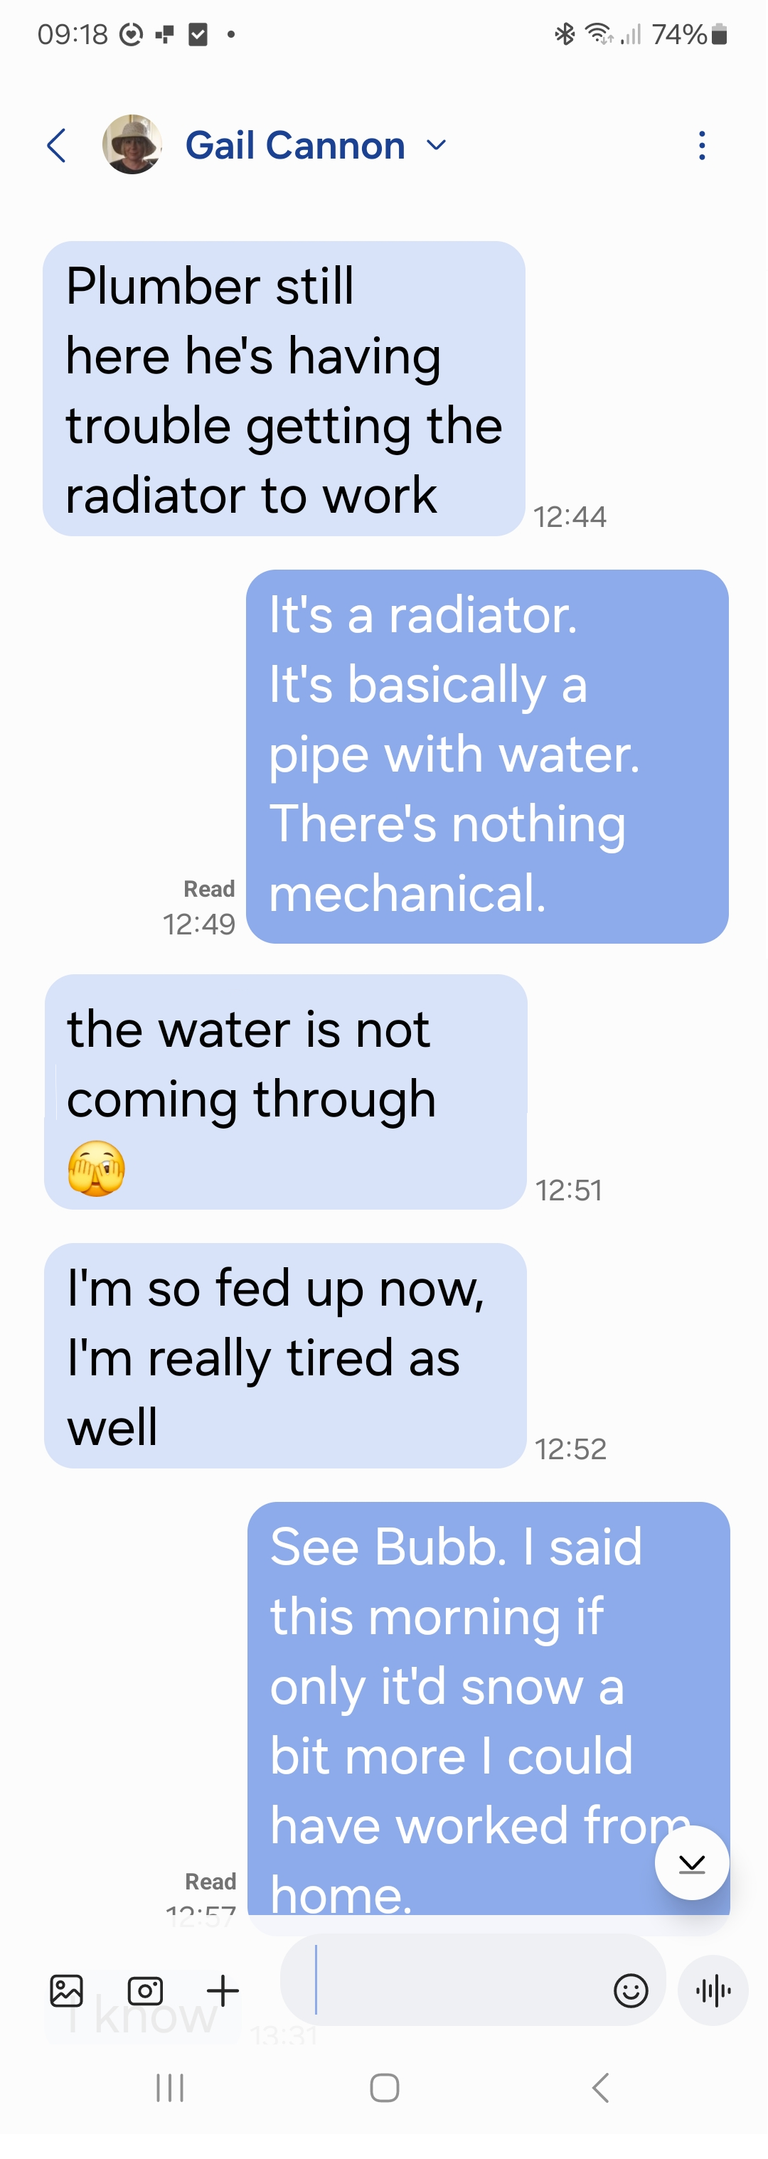Open Gail Cannon's contact photo
The image size is (768, 2159).
(x=132, y=145)
